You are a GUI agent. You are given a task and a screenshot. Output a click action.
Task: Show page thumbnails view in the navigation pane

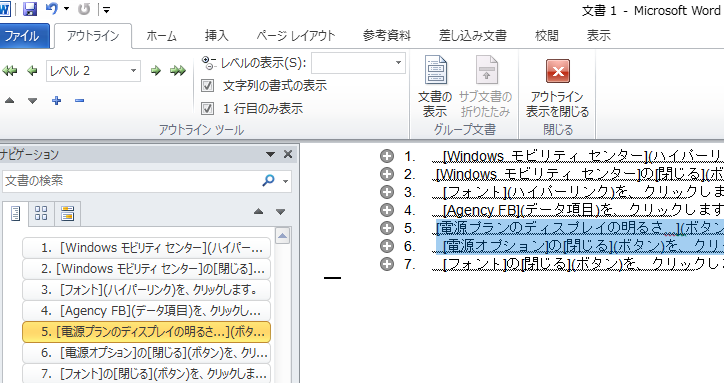coord(41,213)
